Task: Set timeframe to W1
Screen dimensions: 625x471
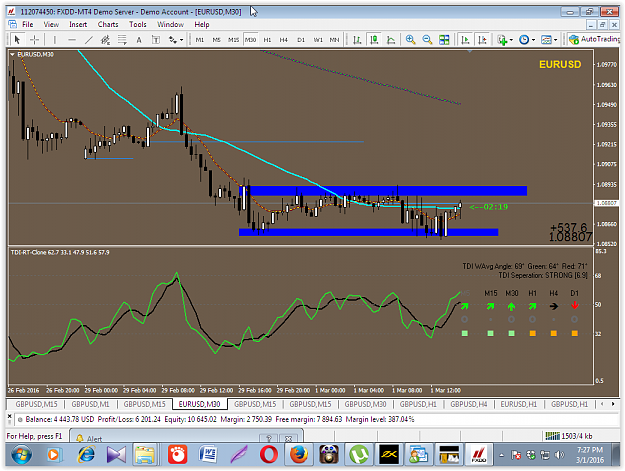Action: tap(318, 40)
